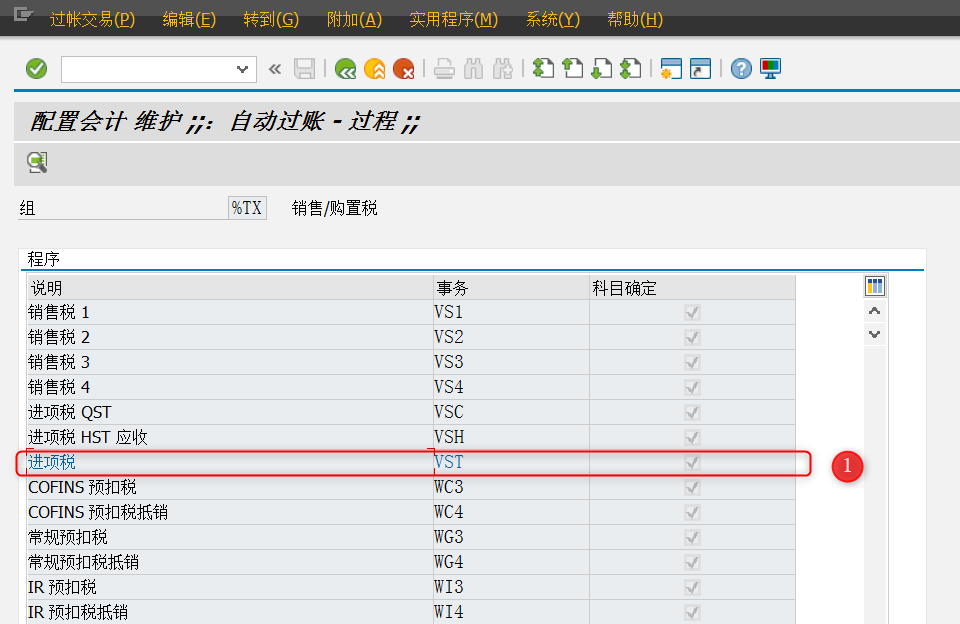Open the command field dropdown arrow
960x624 pixels.
[242, 69]
